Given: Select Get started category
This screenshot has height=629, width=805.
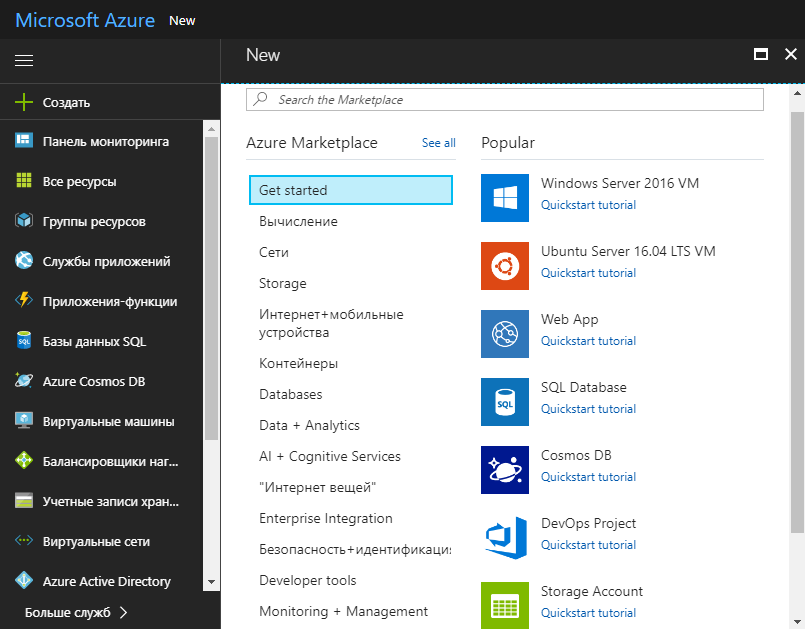Looking at the screenshot, I should tap(351, 190).
